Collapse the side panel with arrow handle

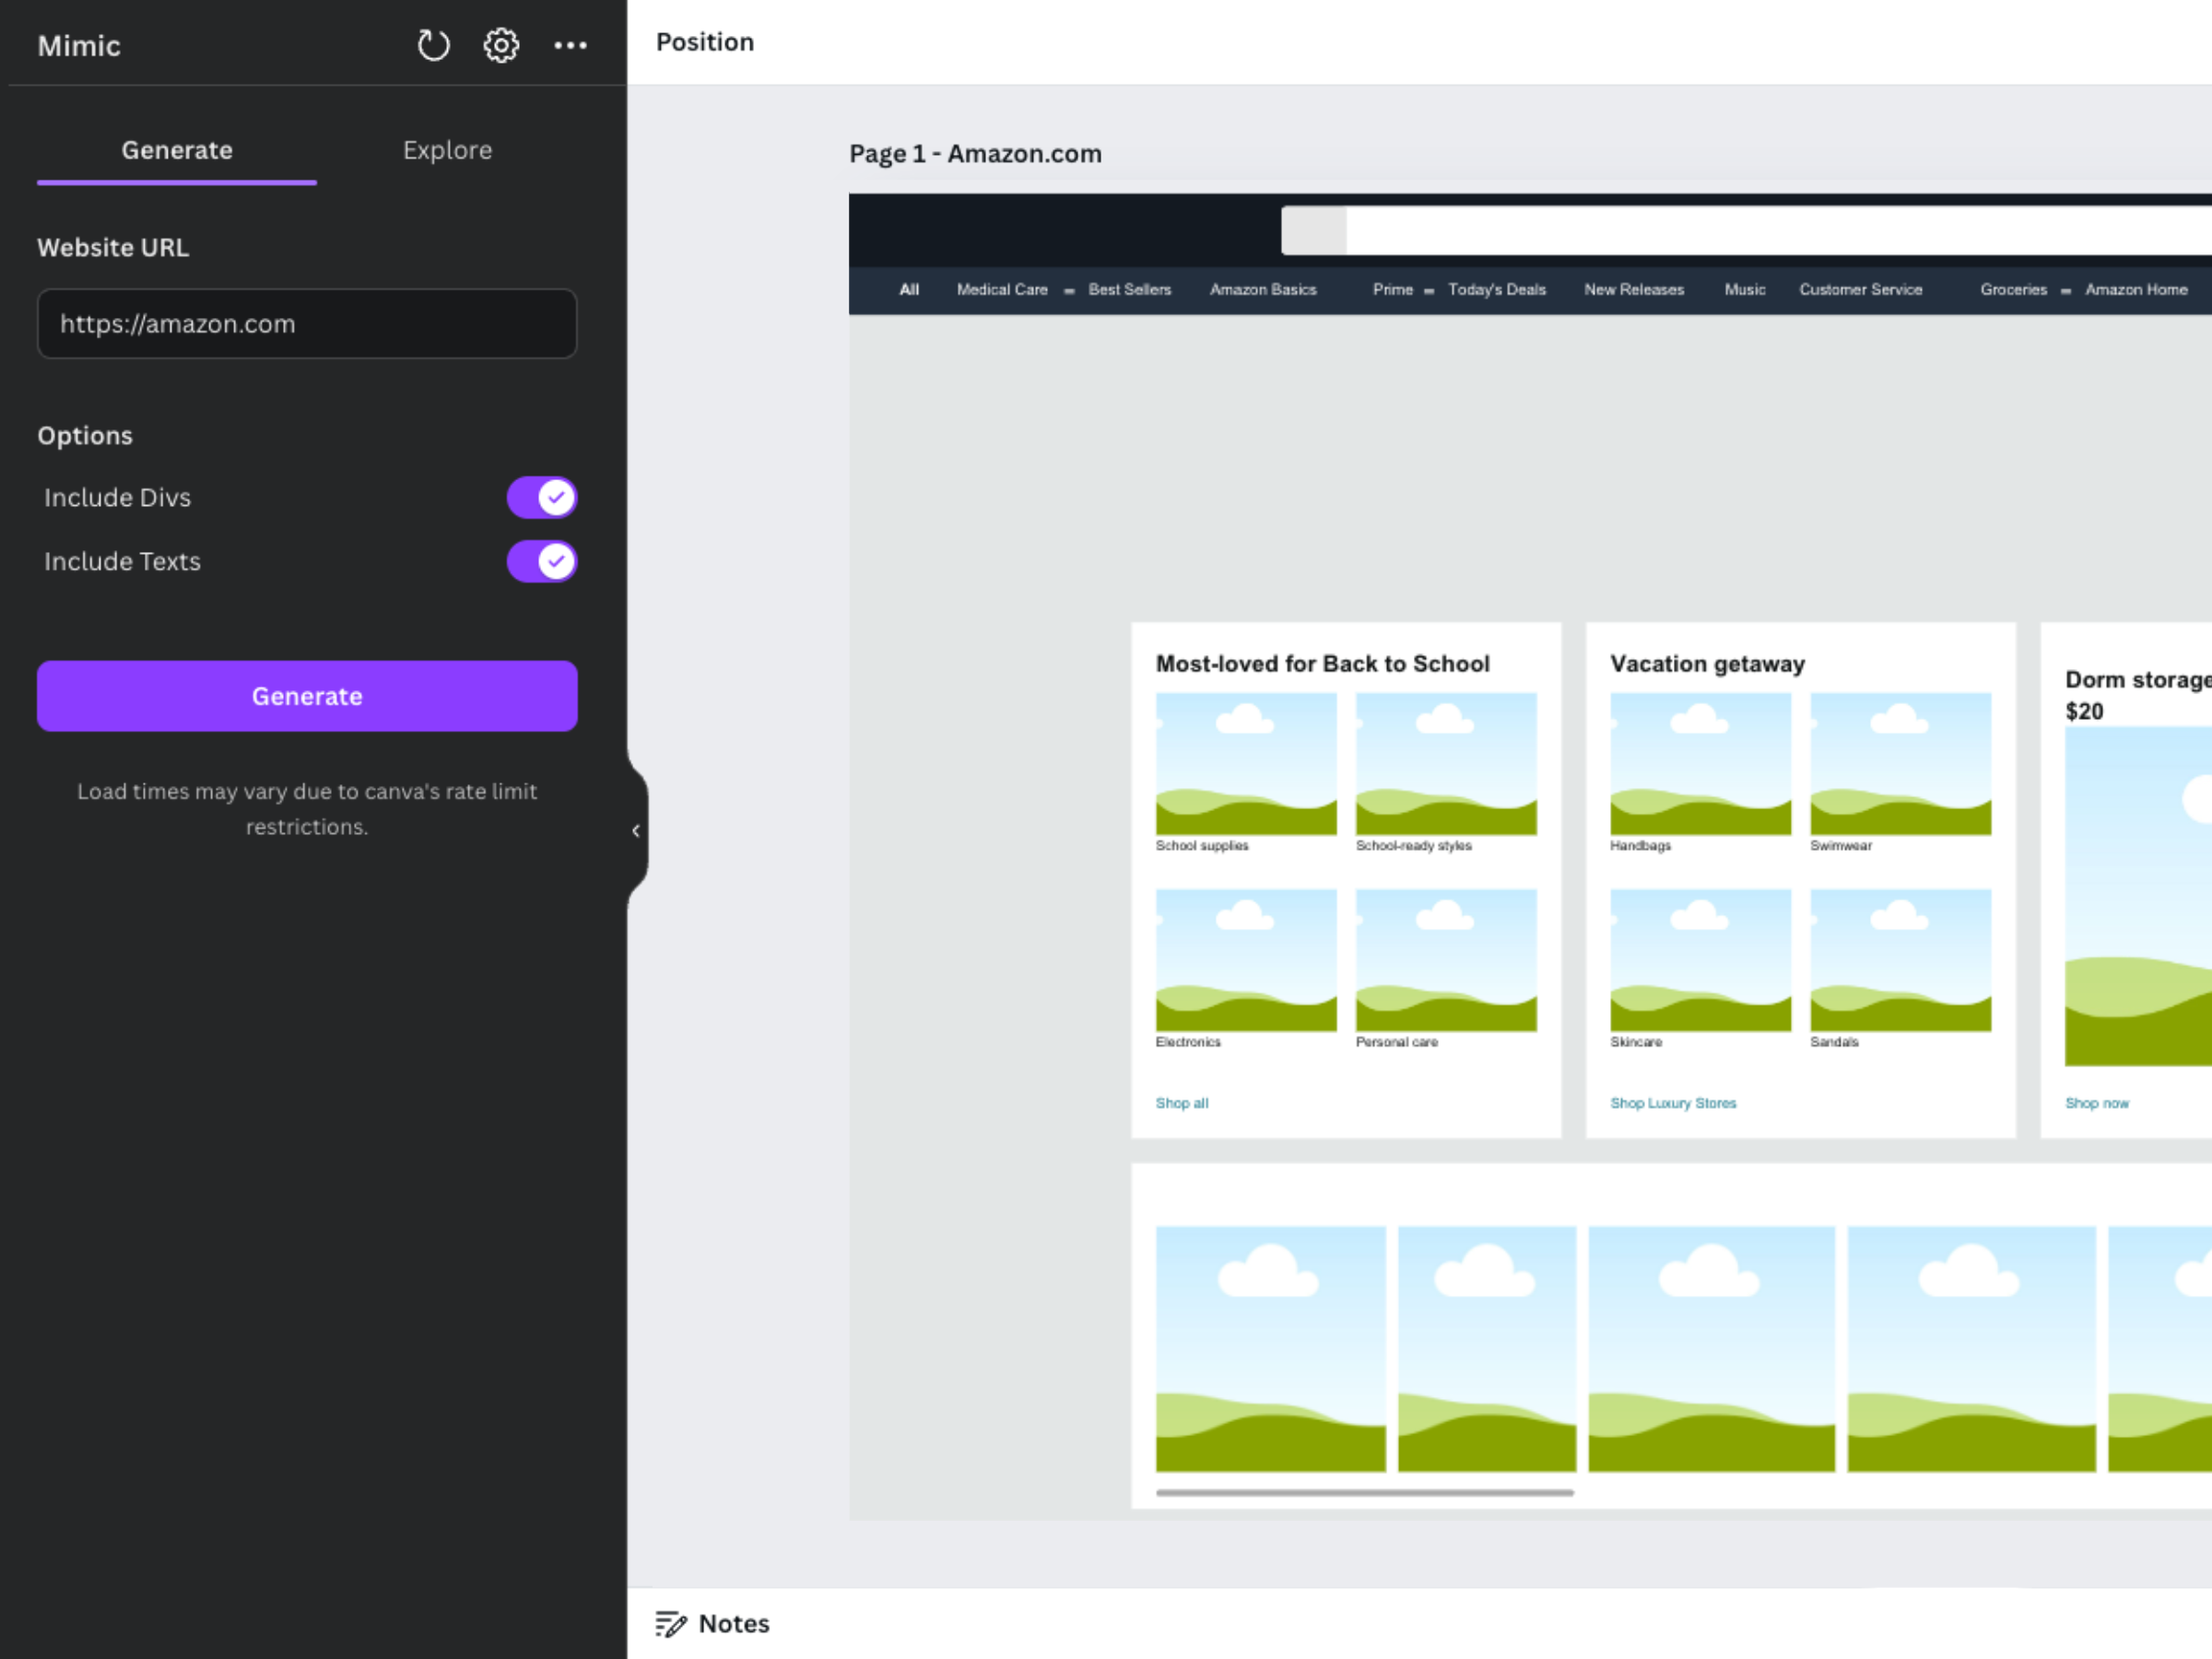(x=636, y=830)
